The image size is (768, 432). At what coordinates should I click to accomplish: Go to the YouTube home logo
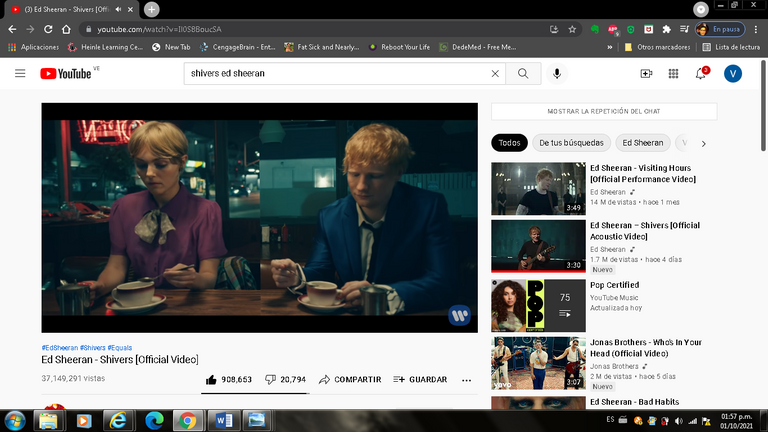[x=66, y=73]
